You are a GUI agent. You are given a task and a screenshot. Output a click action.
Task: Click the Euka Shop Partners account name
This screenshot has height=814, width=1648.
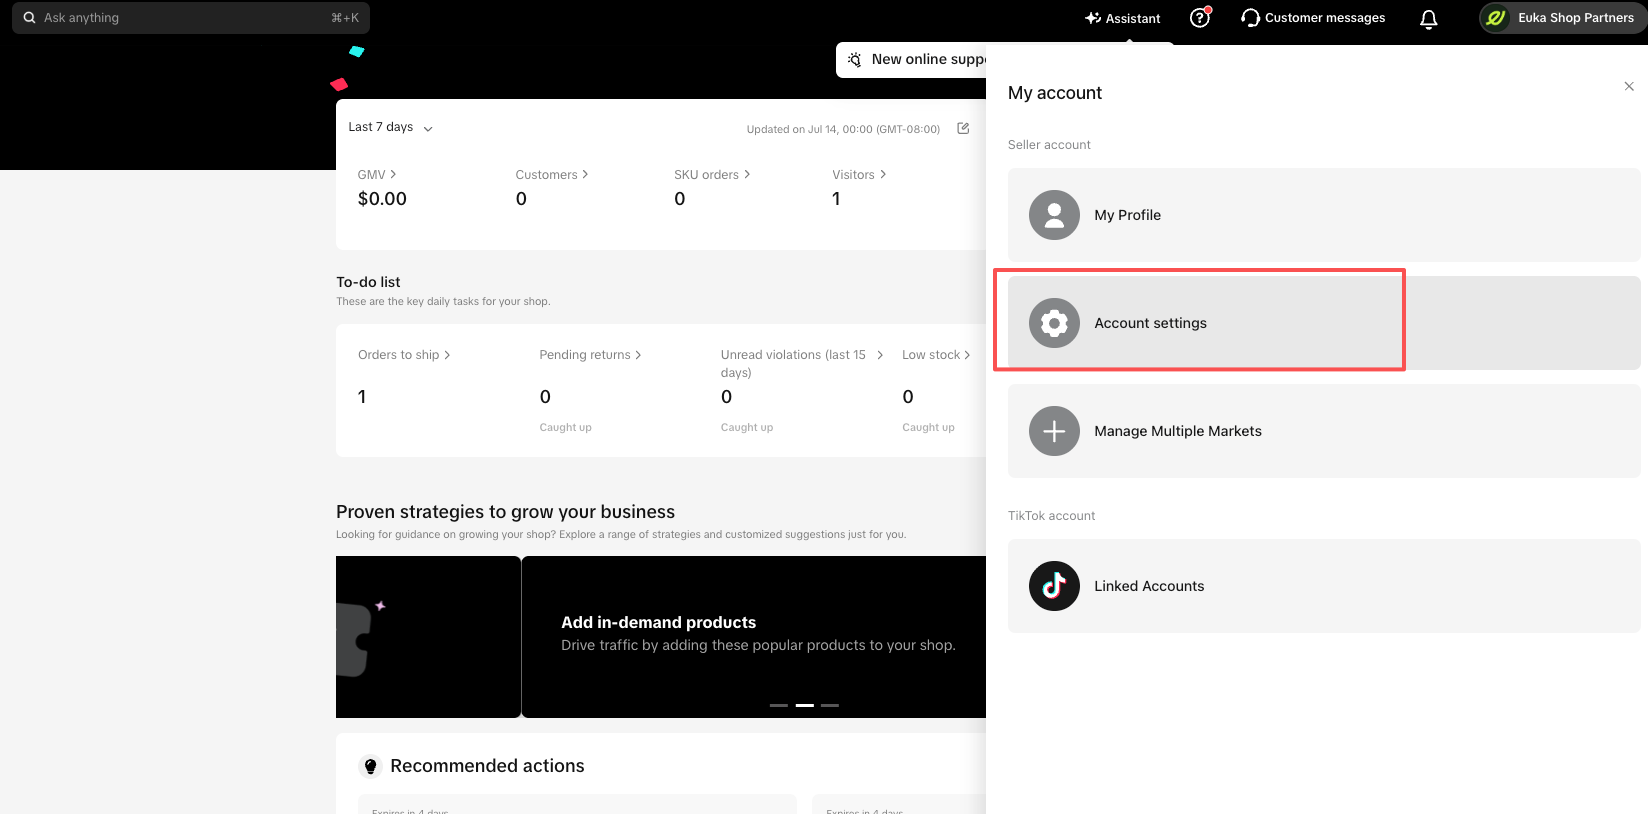[1576, 18]
